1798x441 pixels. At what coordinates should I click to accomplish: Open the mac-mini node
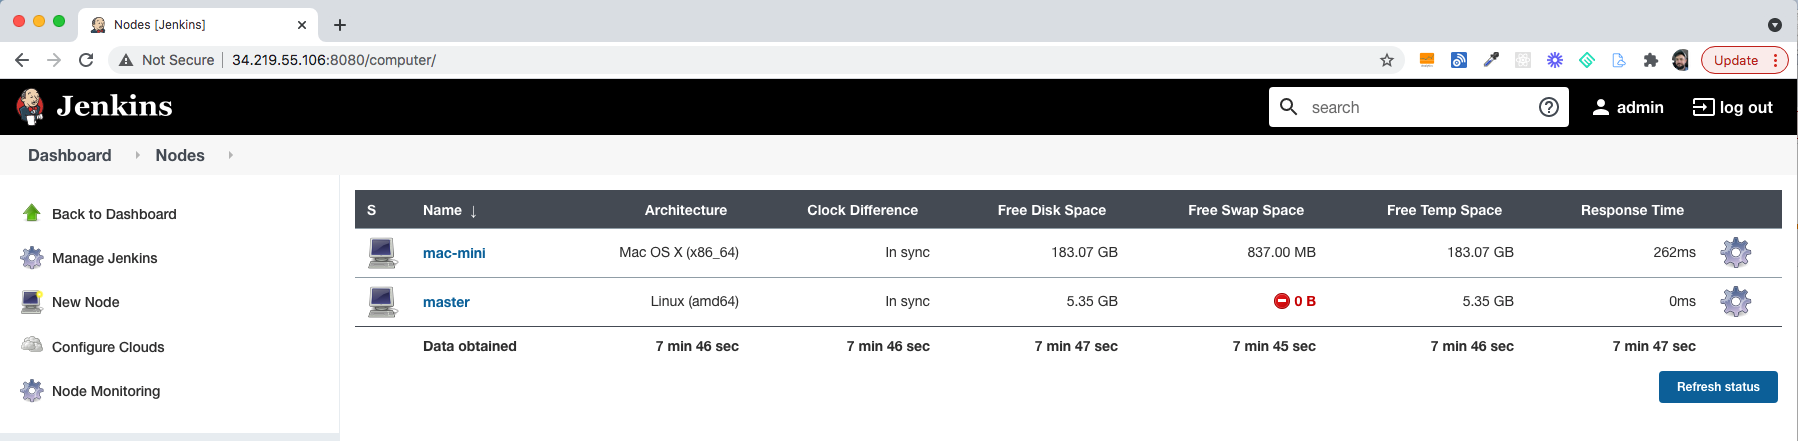click(x=454, y=253)
